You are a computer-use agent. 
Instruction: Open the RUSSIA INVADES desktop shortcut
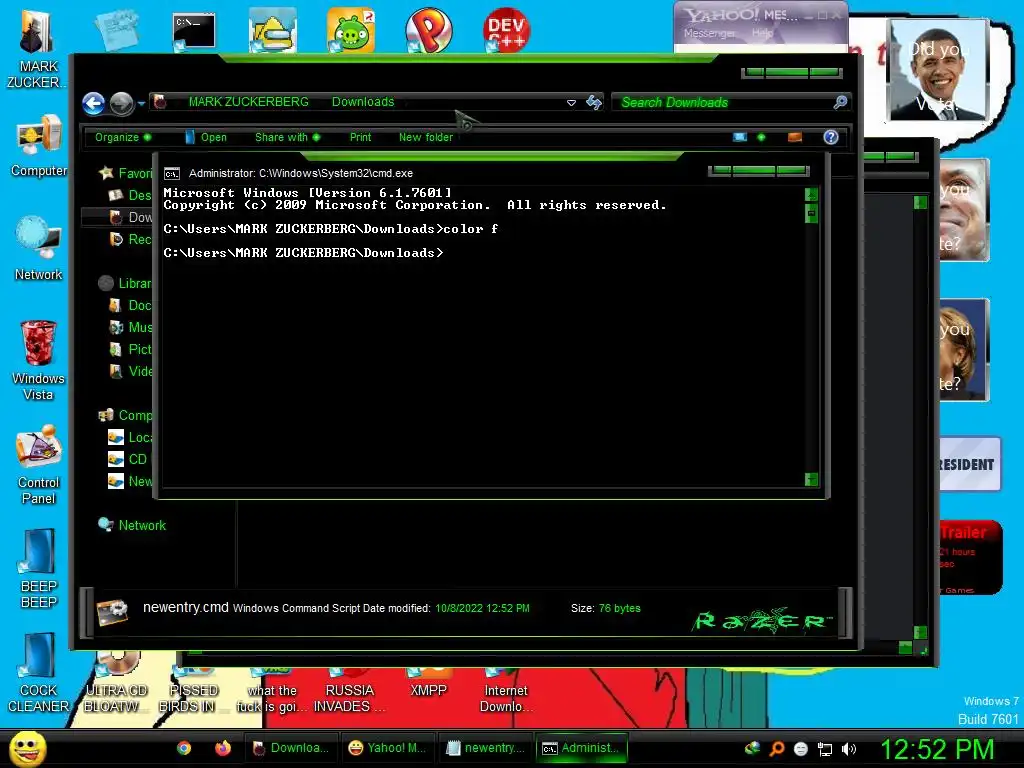[349, 691]
